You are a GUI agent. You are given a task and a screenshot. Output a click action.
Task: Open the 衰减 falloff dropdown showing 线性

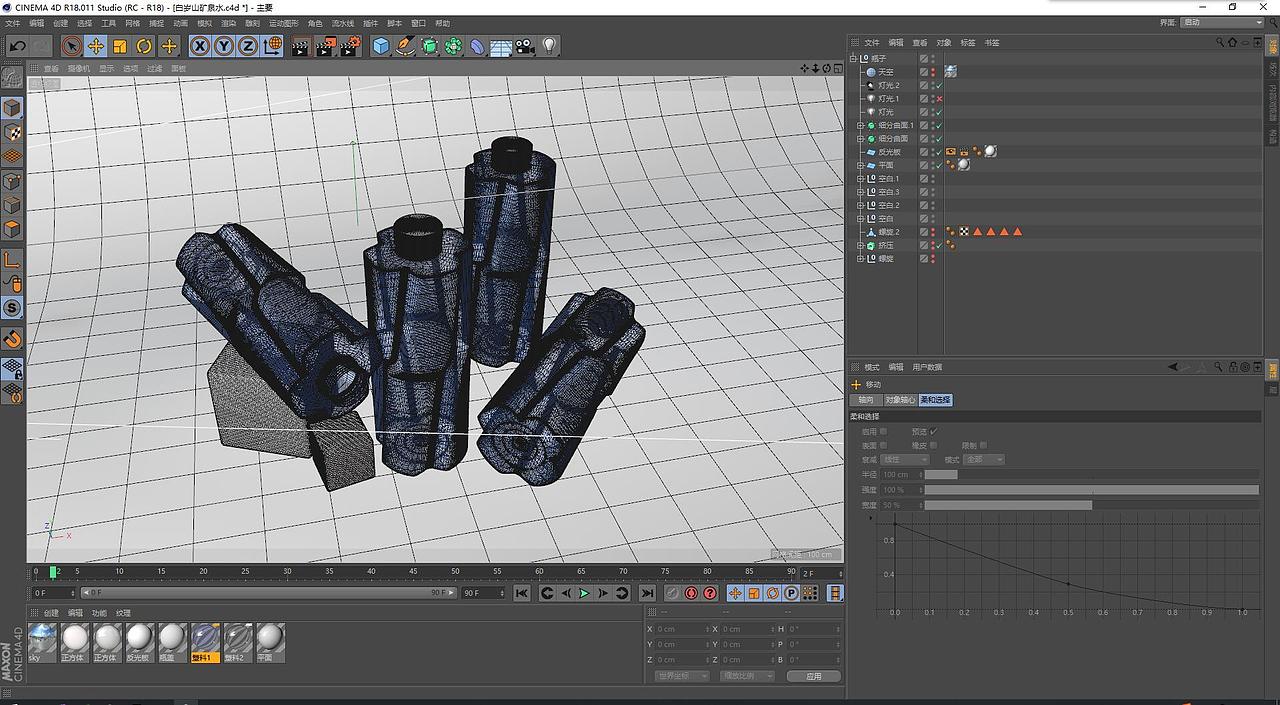(x=905, y=459)
